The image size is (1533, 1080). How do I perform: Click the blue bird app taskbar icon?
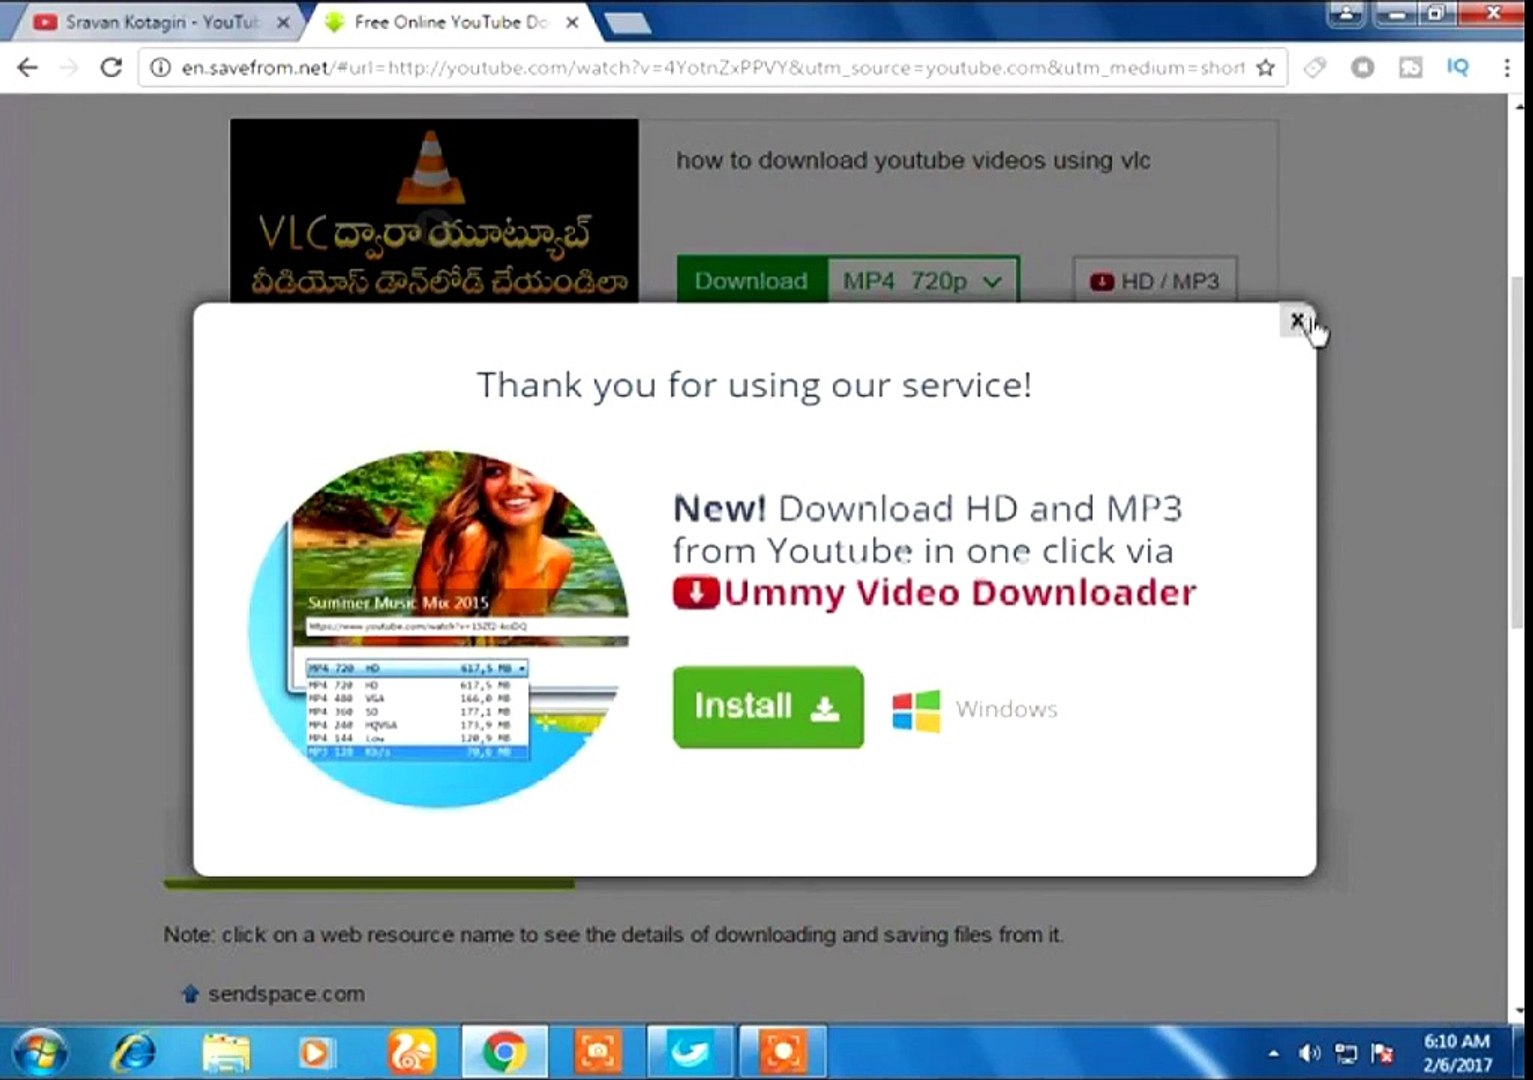(x=690, y=1053)
